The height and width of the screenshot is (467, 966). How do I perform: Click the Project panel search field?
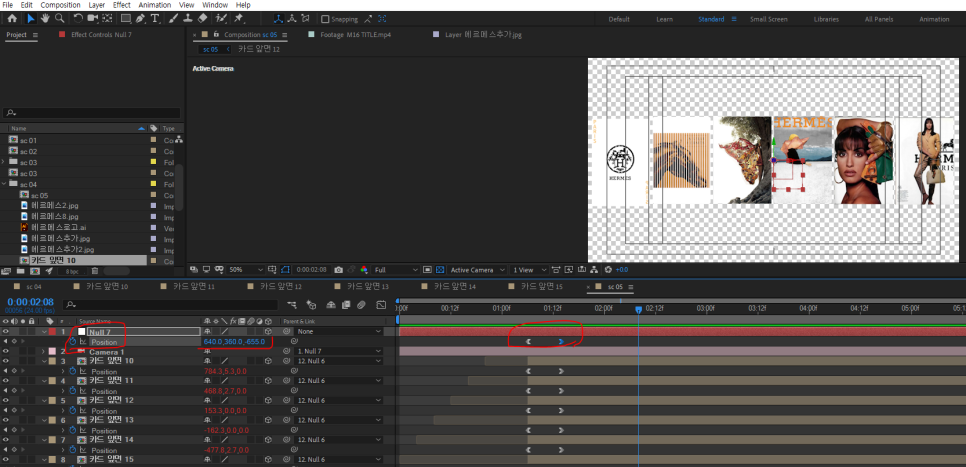click(x=91, y=113)
